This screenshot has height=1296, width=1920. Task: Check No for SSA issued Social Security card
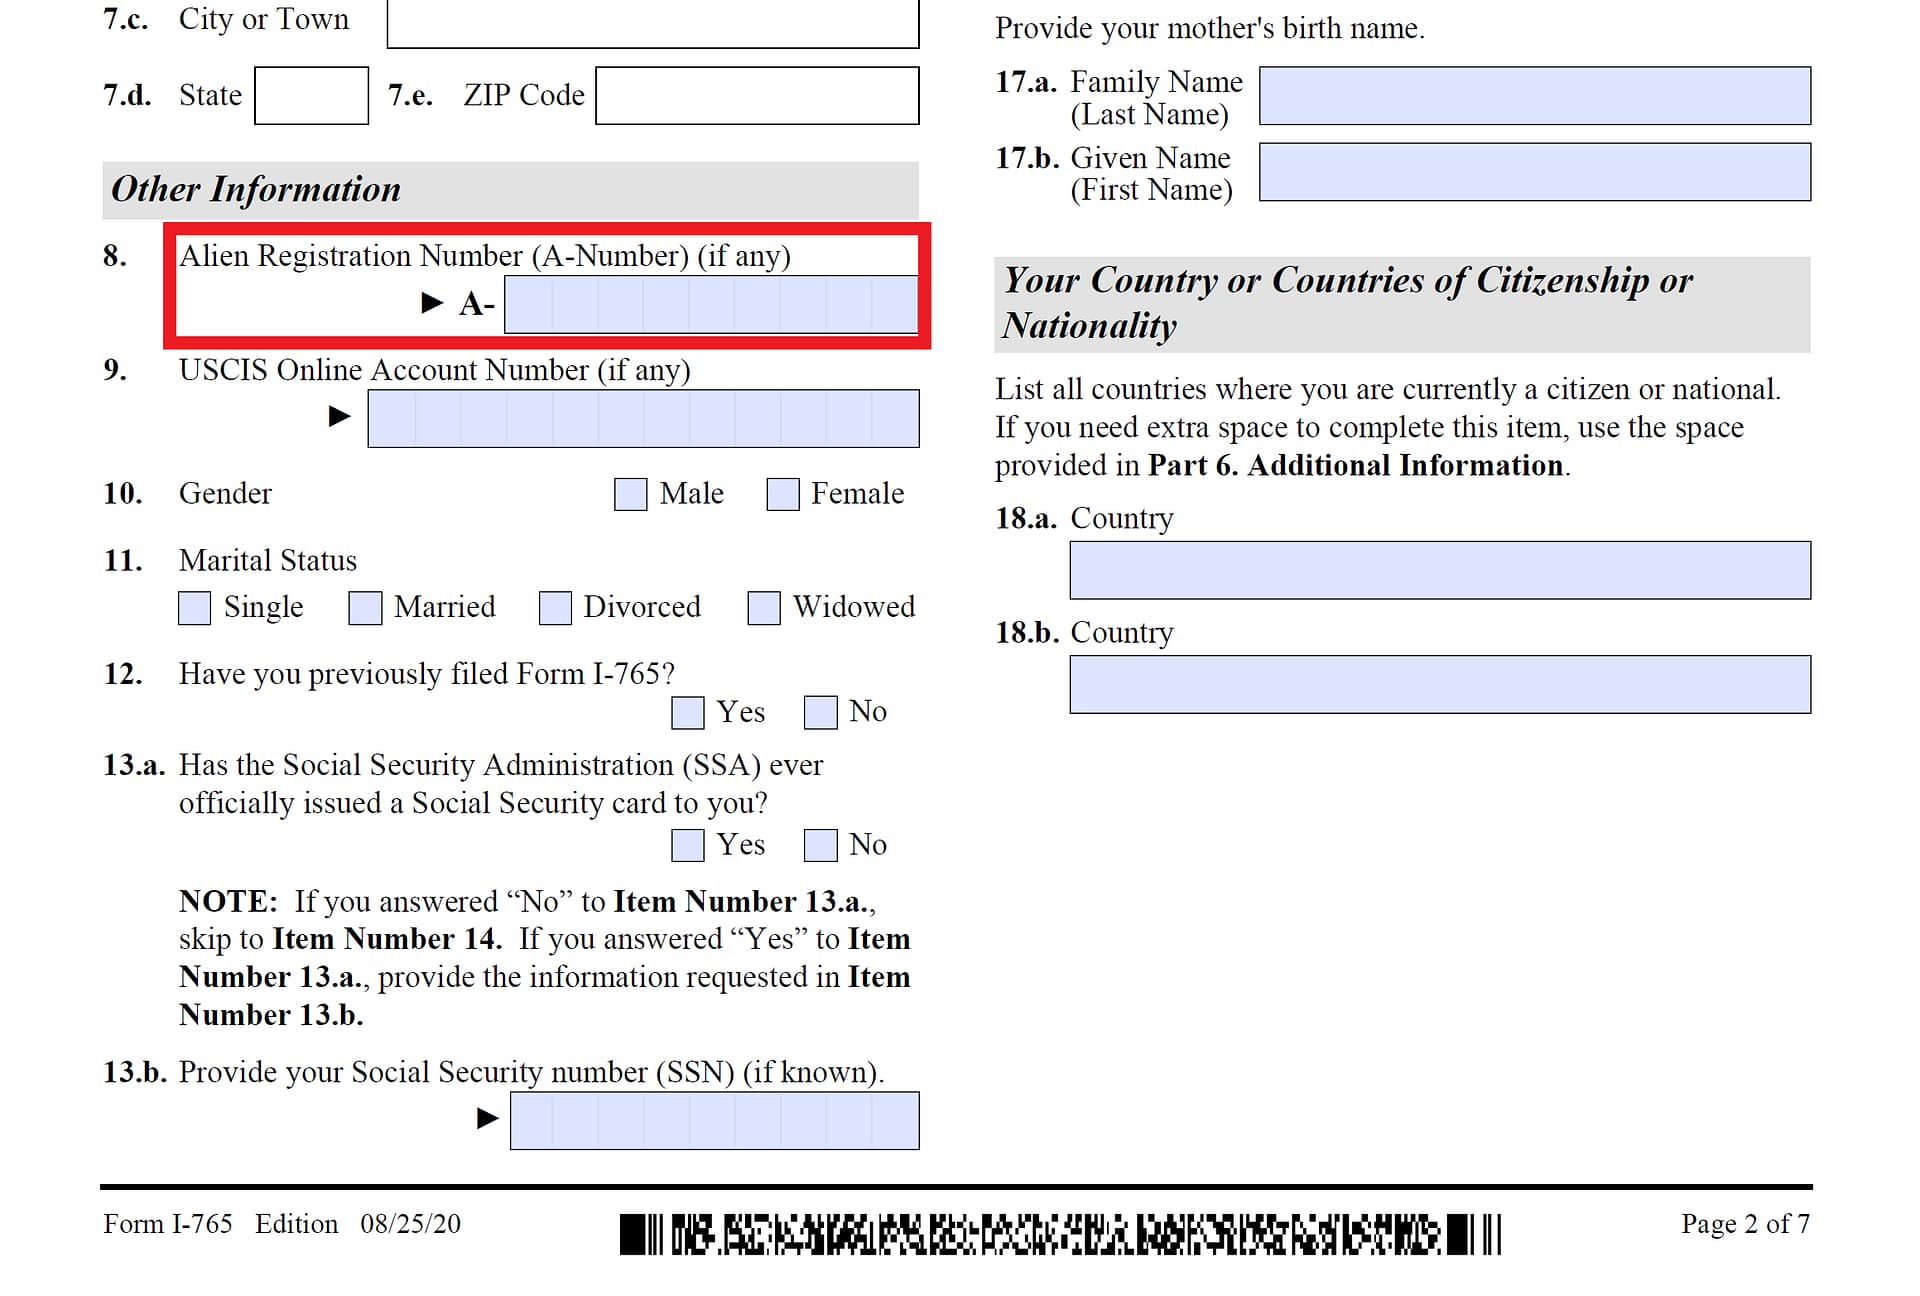[x=820, y=845]
